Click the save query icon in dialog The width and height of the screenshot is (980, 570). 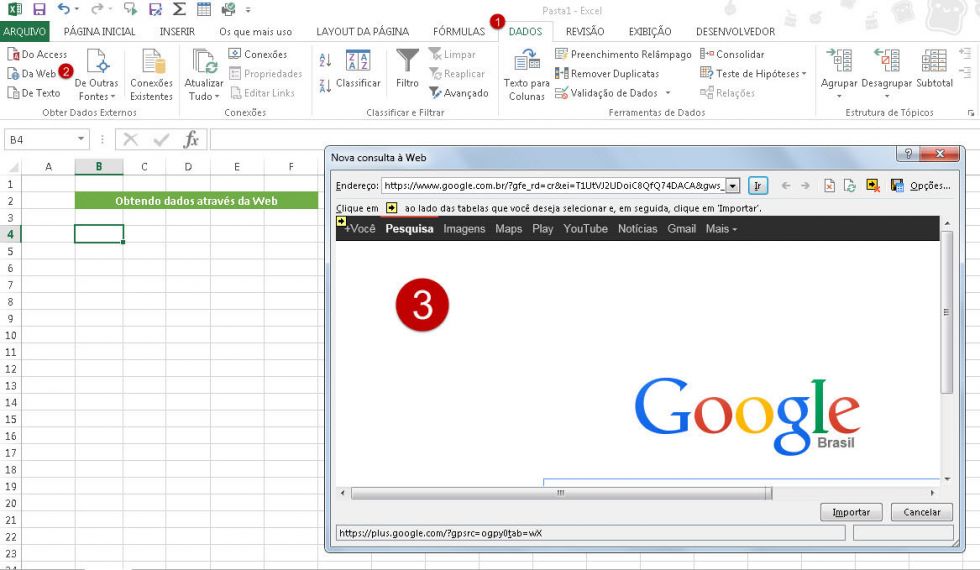(x=897, y=186)
